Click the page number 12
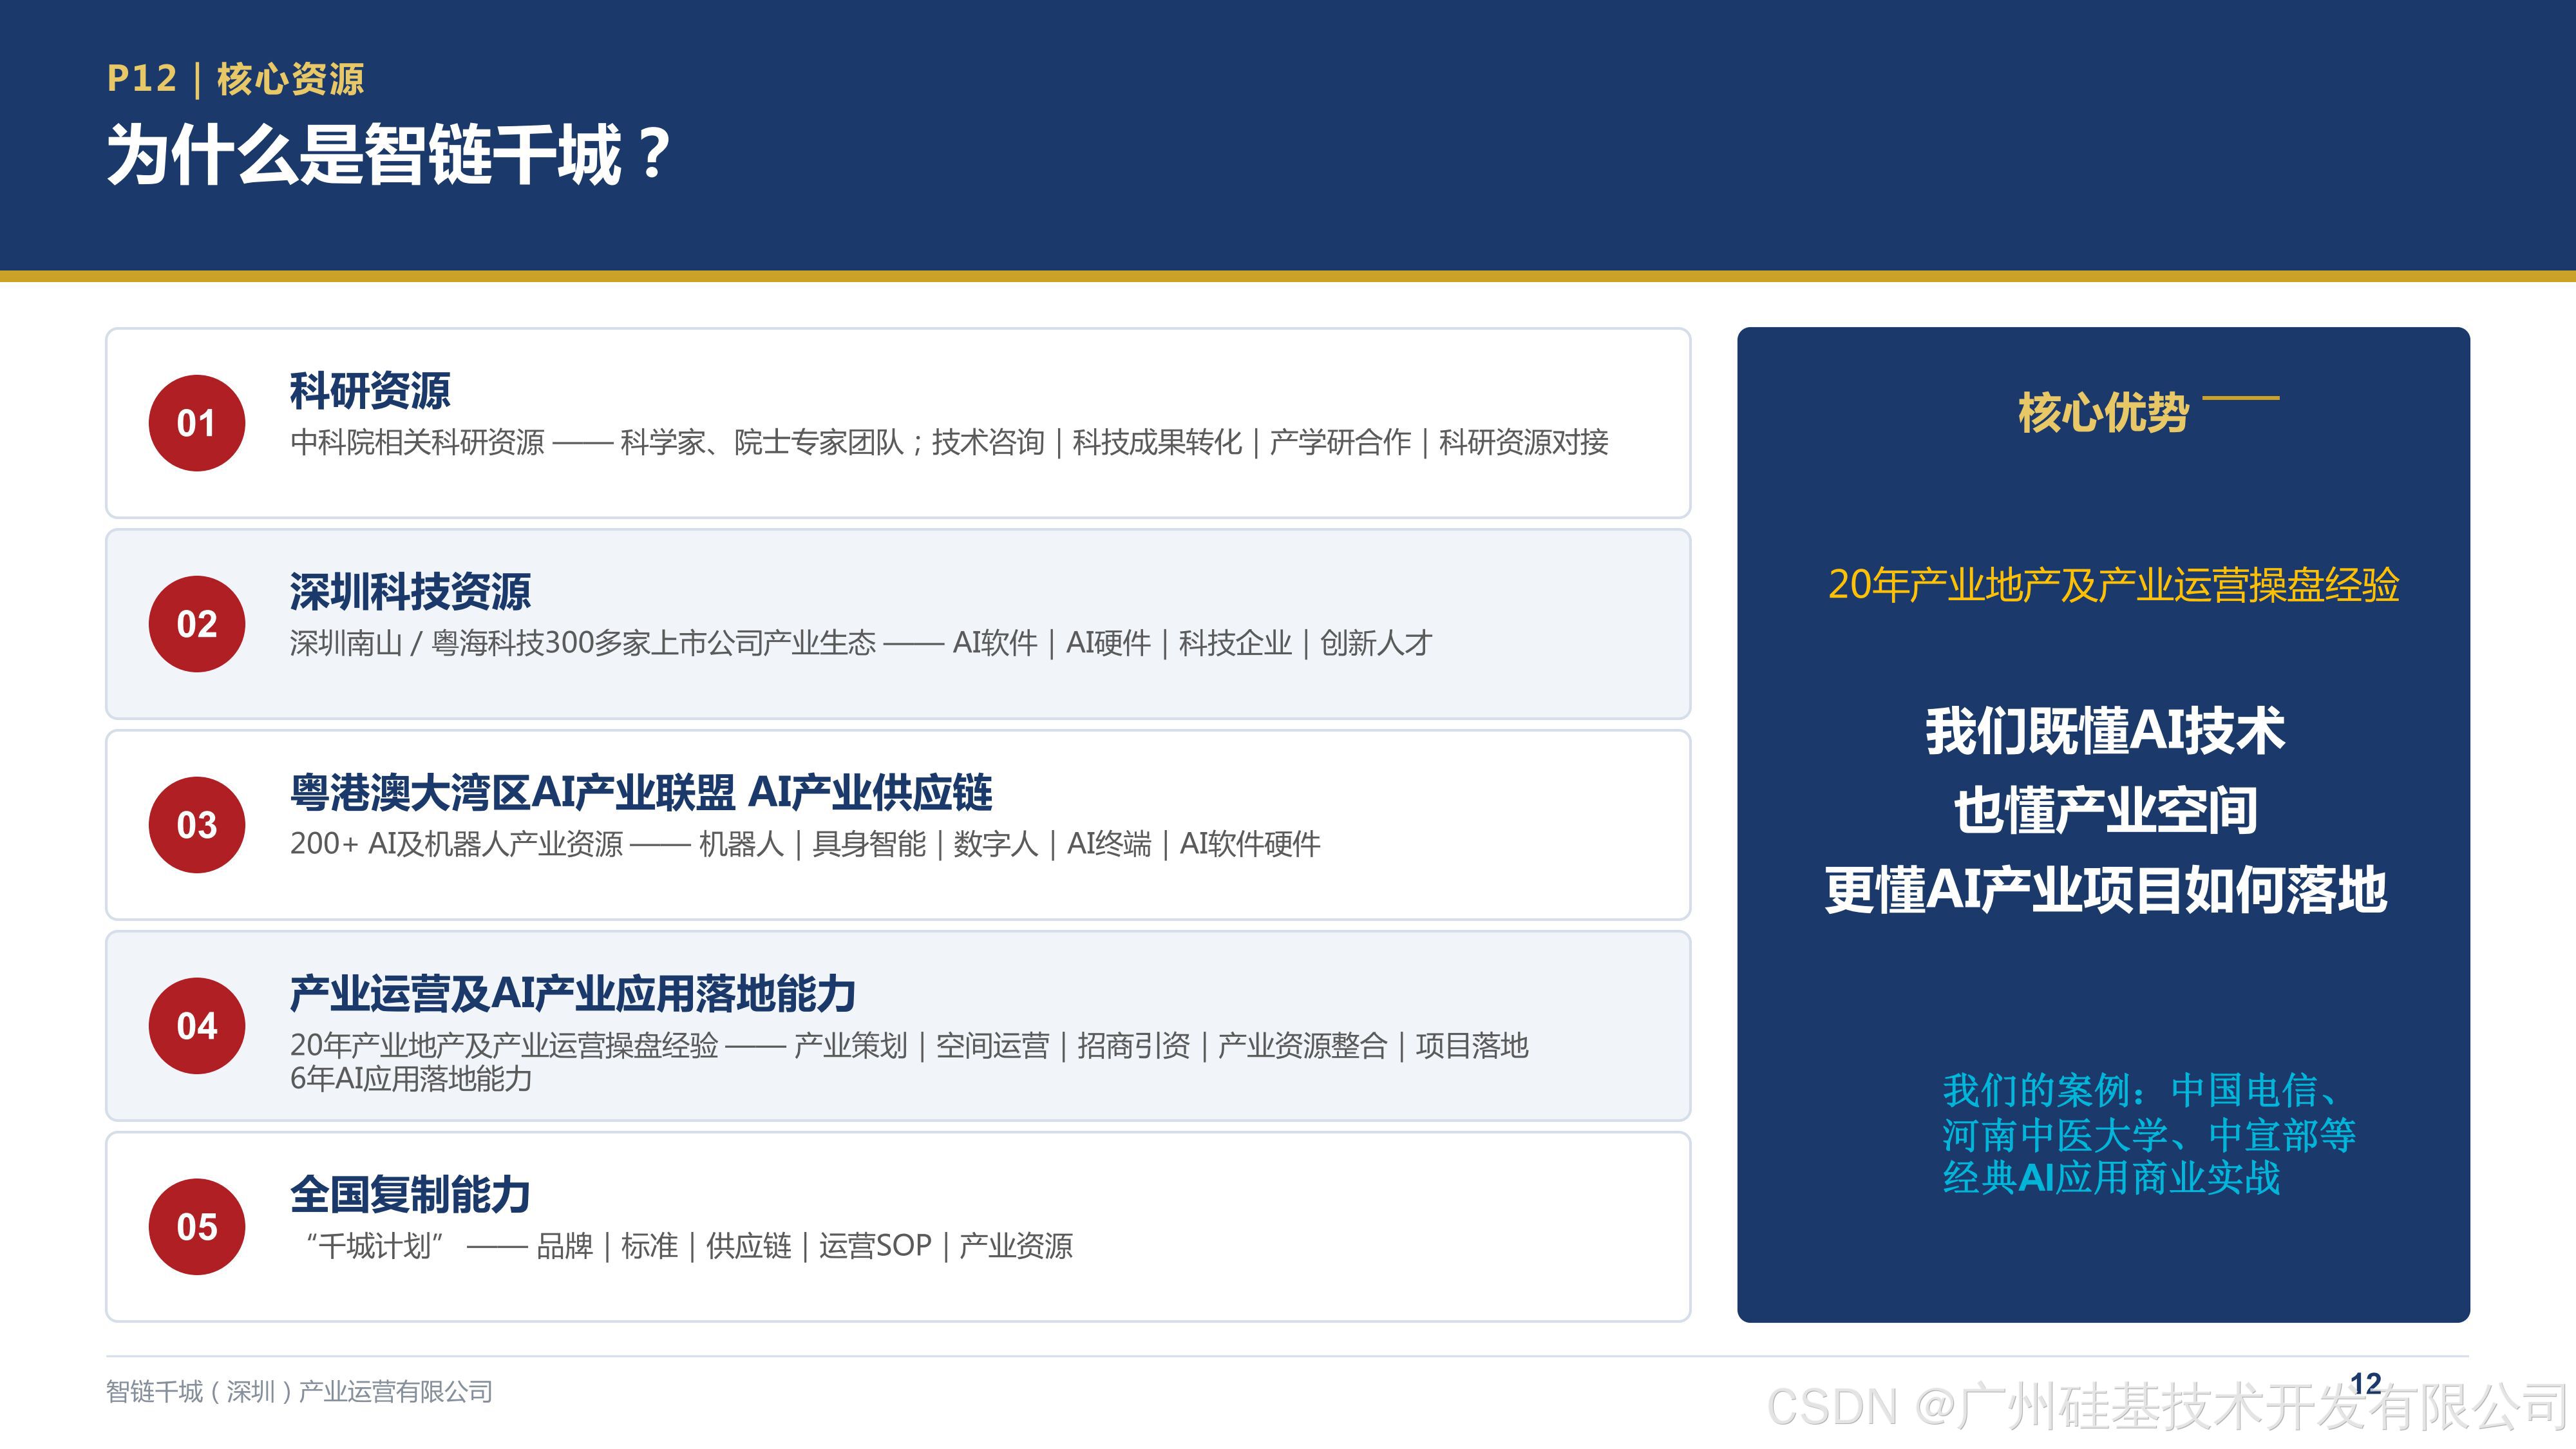This screenshot has width=2576, height=1449. 2366,1384
